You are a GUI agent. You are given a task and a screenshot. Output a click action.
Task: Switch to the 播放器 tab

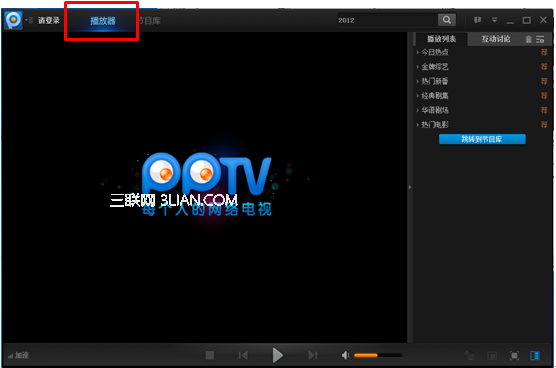tap(102, 21)
